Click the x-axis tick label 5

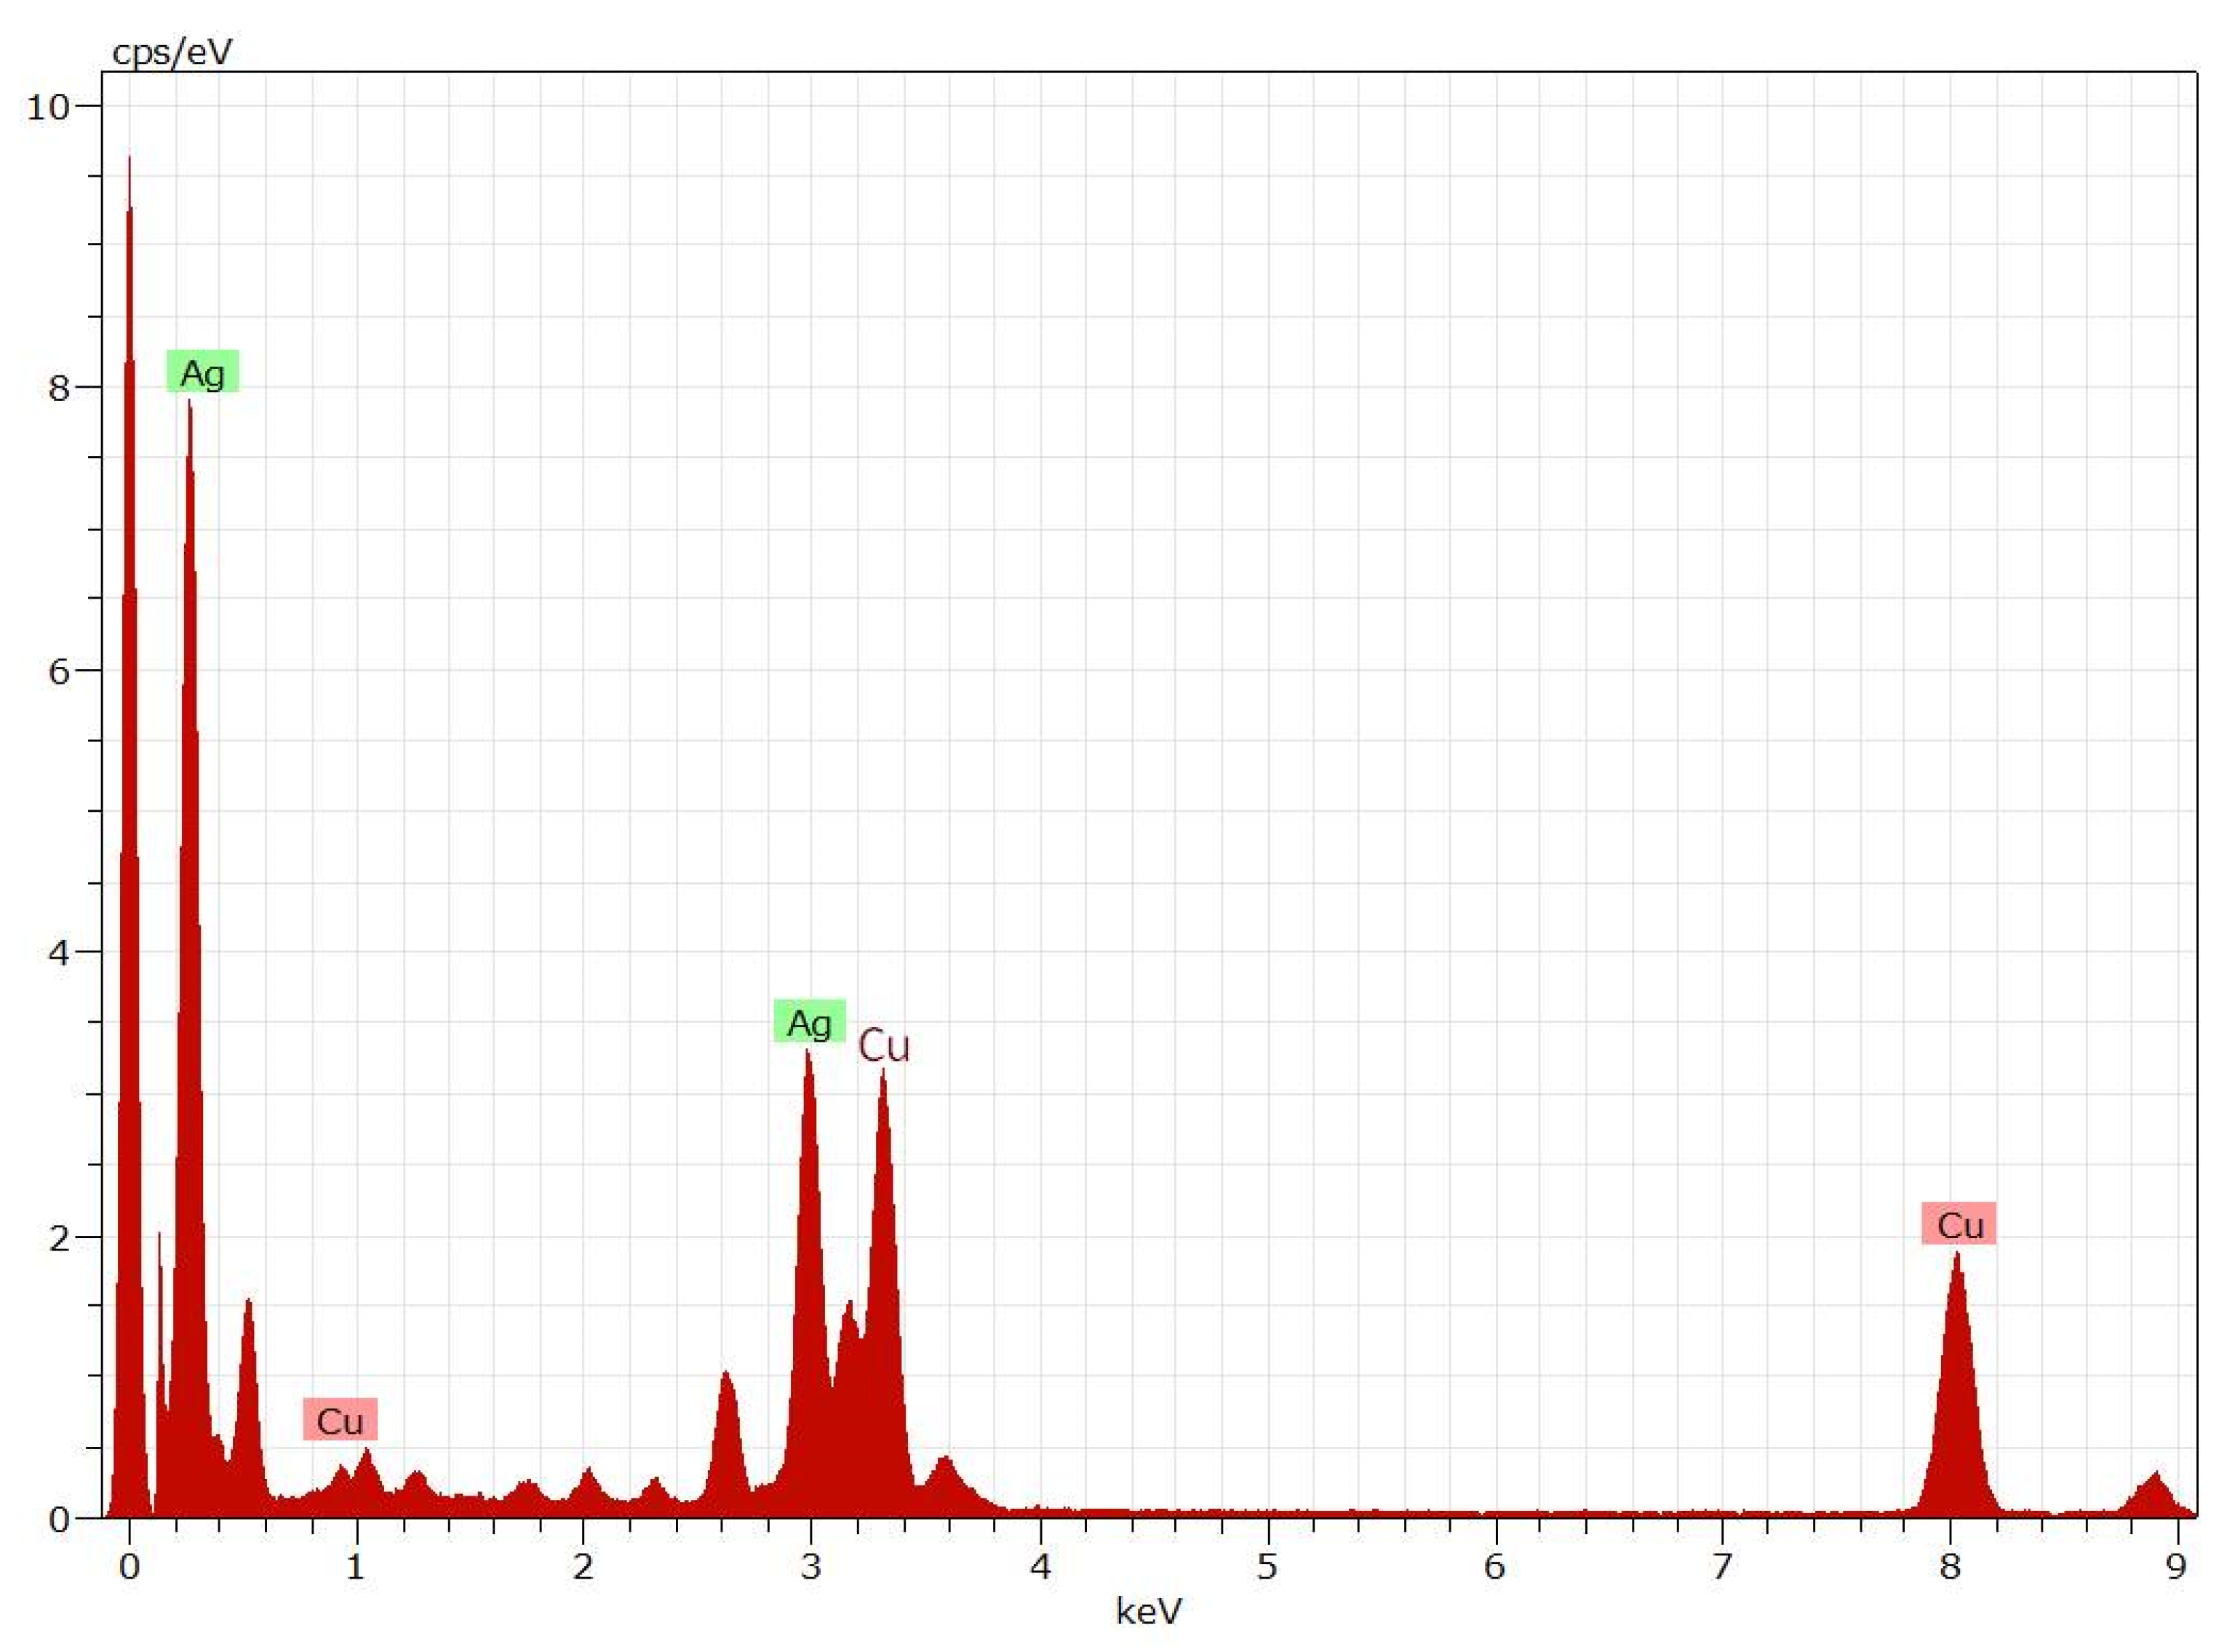point(1267,1566)
